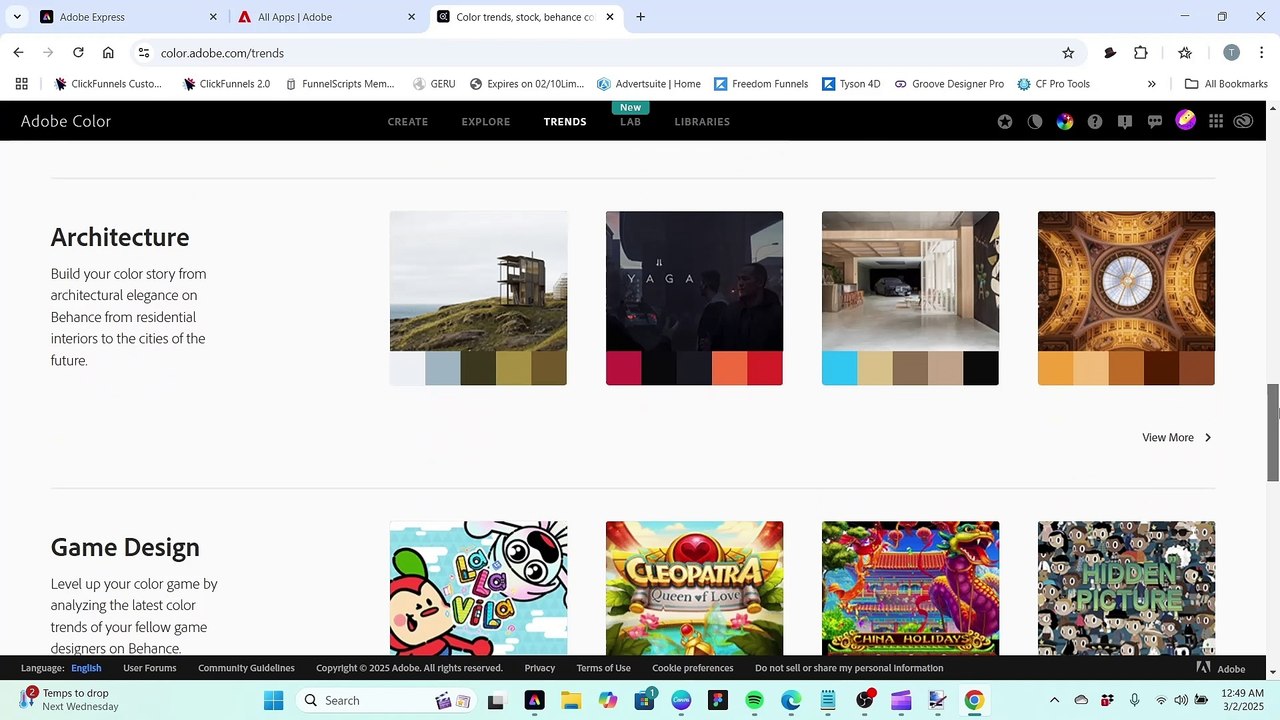Screen dimensions: 1280x720
Task: Open the Chrome three-dot menu
Action: [x=1261, y=53]
